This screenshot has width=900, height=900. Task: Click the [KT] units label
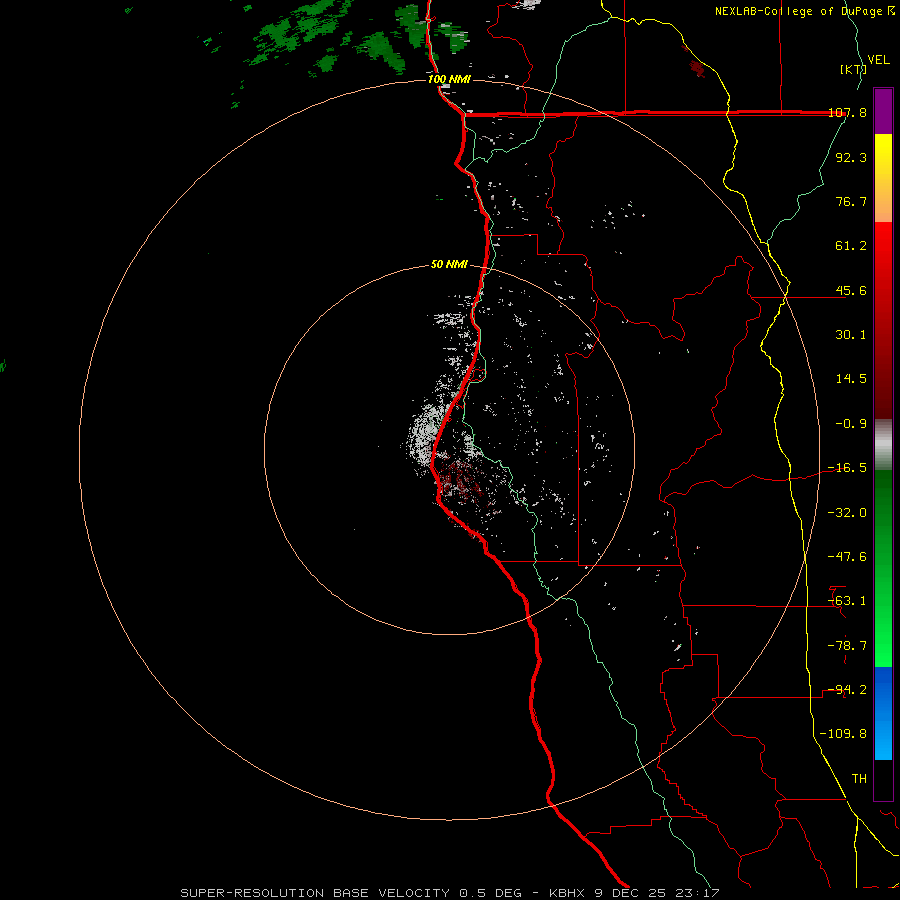tap(852, 69)
